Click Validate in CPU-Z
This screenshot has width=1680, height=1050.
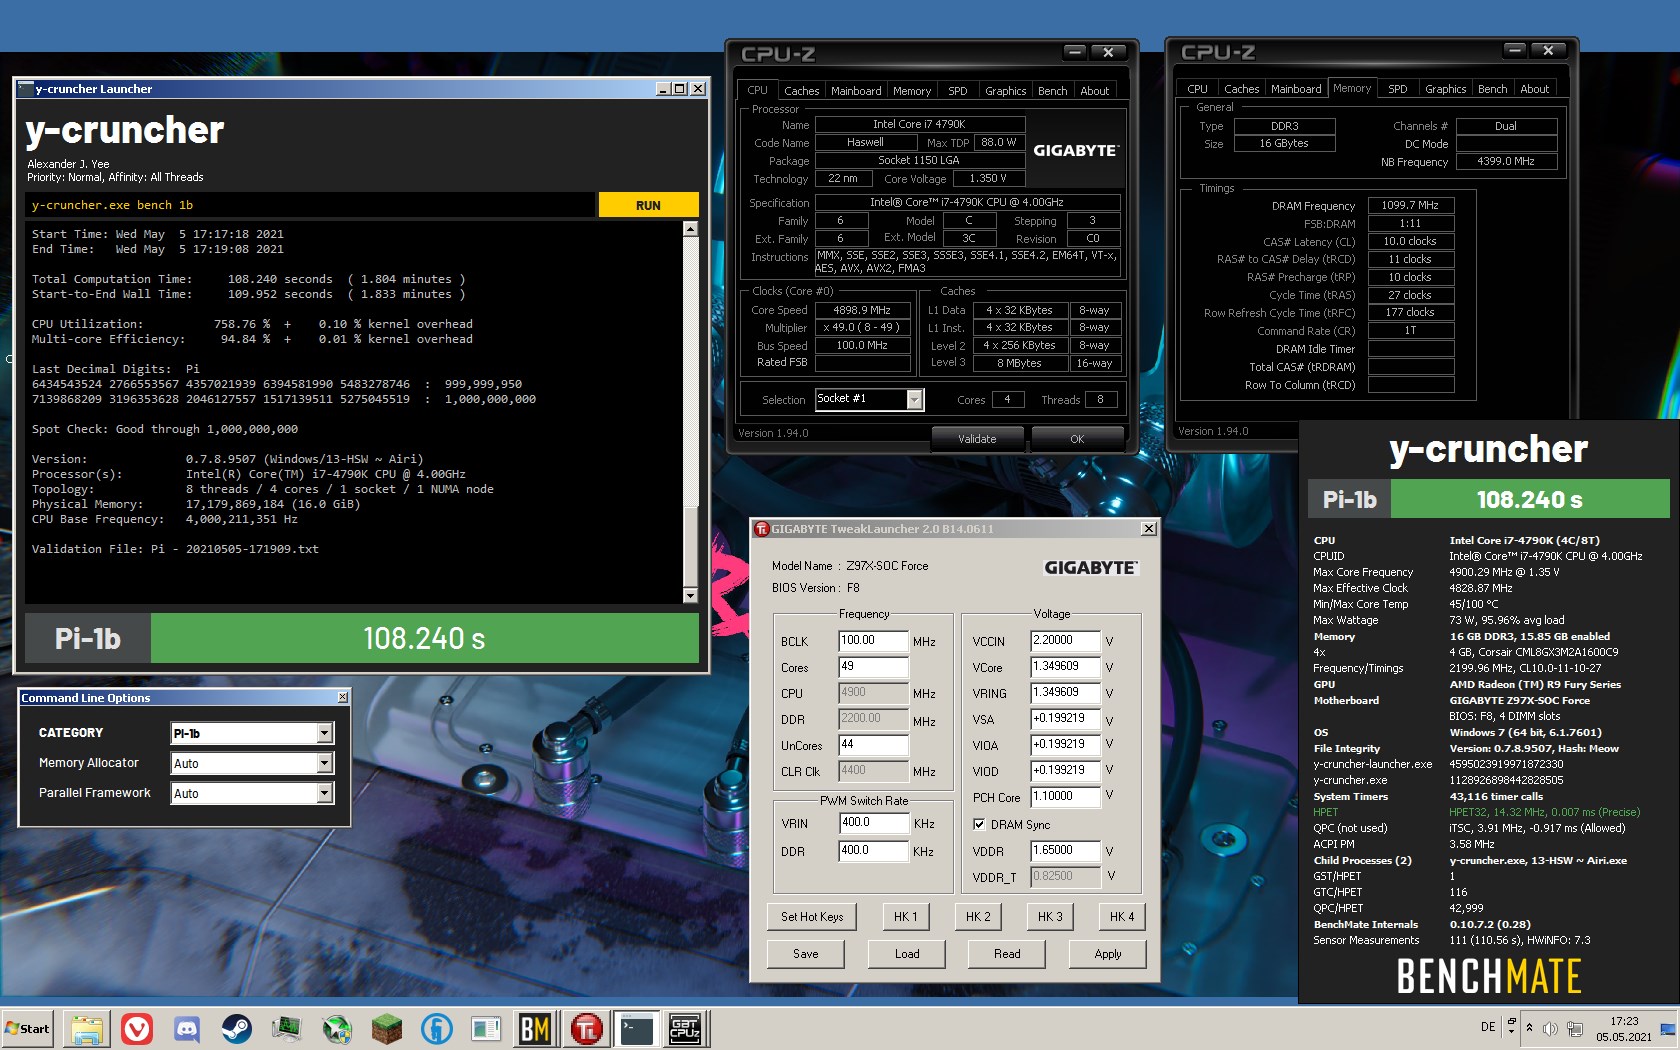pos(977,439)
